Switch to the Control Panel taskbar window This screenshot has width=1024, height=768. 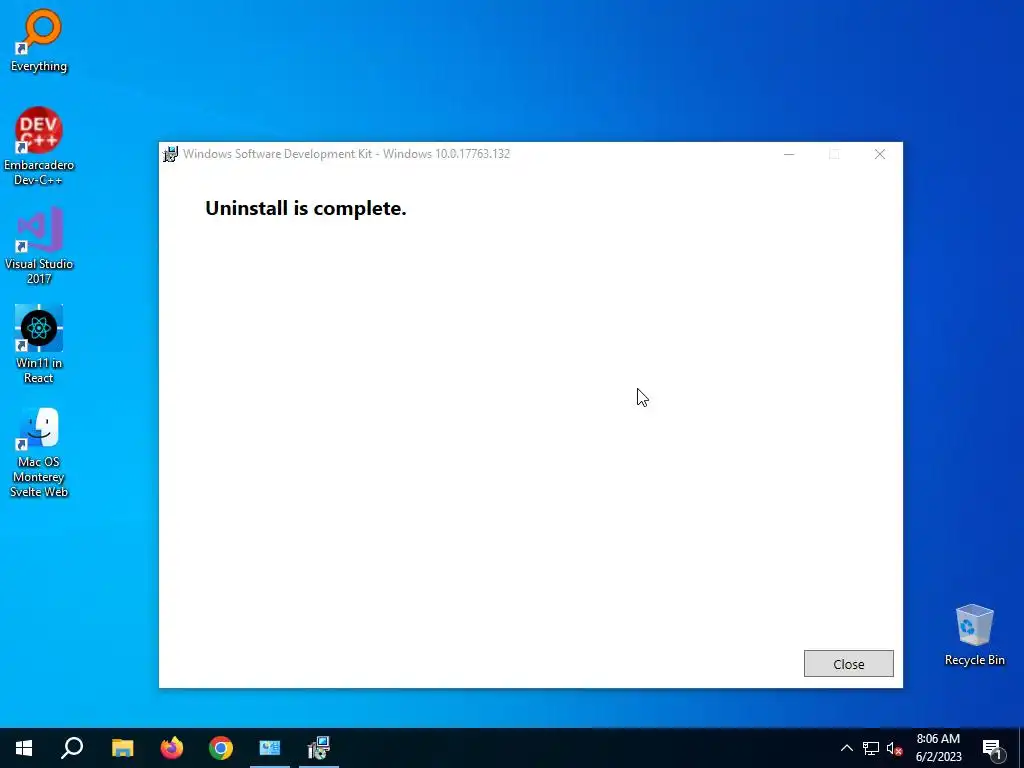click(270, 748)
